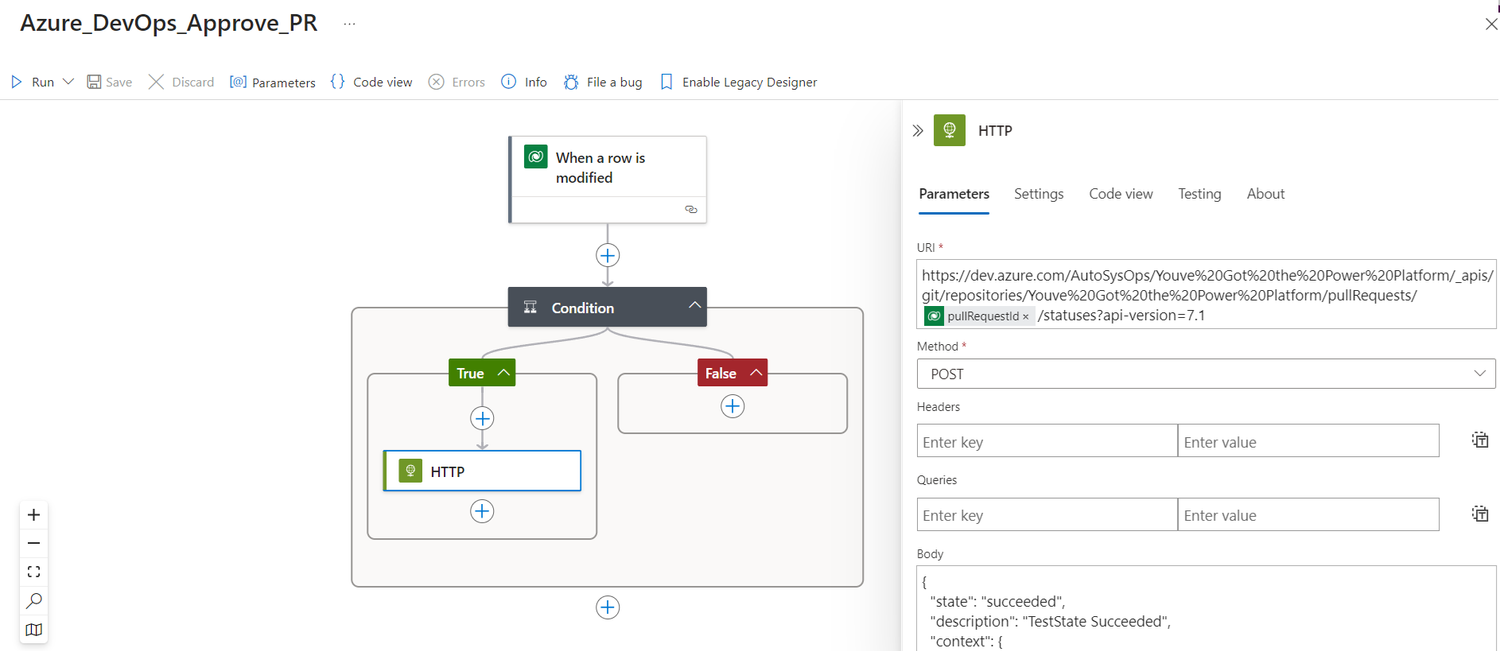Click File a bug

coord(602,81)
